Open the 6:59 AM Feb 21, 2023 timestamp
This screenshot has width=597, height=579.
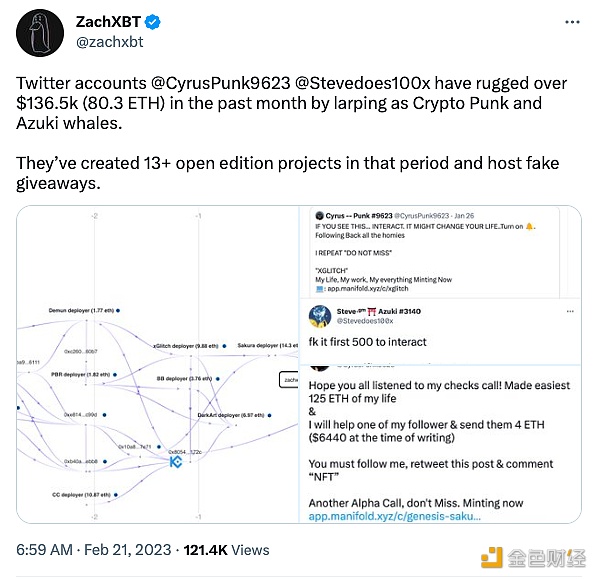pyautogui.click(x=94, y=550)
